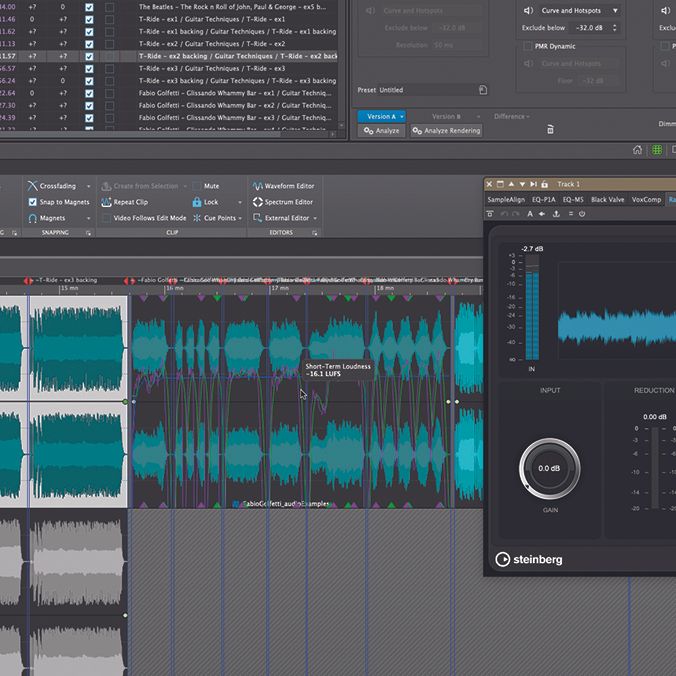Check second-column box for T-Ride - ex3 row
Image resolution: width=676 pixels, height=676 pixels.
[110, 69]
